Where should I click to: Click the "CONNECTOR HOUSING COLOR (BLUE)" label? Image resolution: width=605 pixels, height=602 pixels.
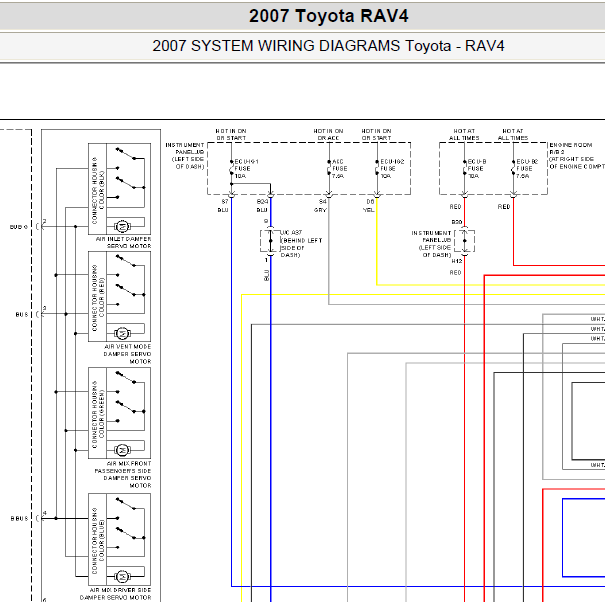pos(98,541)
